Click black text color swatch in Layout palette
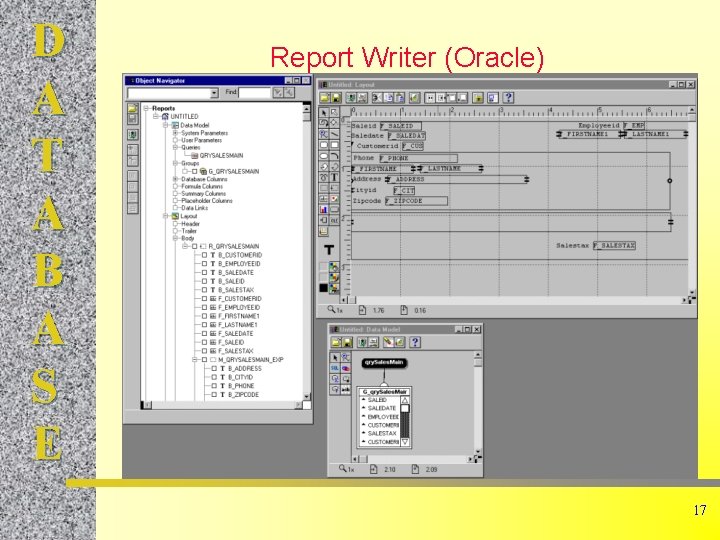 tap(324, 288)
